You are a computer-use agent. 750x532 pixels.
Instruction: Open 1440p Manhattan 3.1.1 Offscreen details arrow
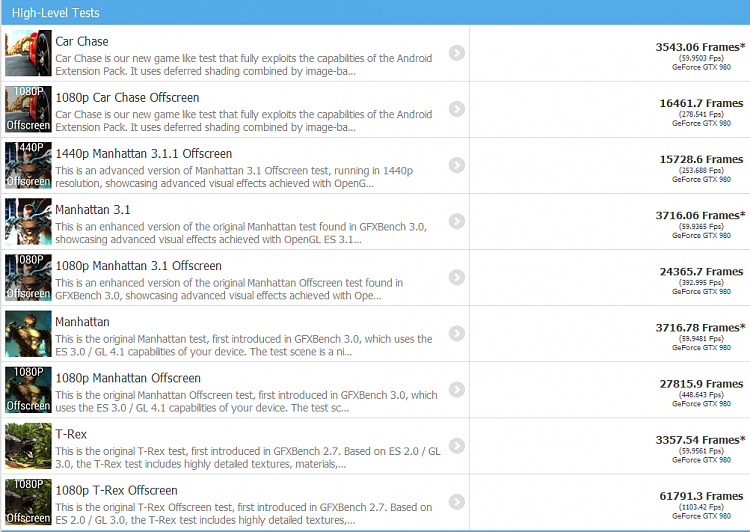pos(457,165)
